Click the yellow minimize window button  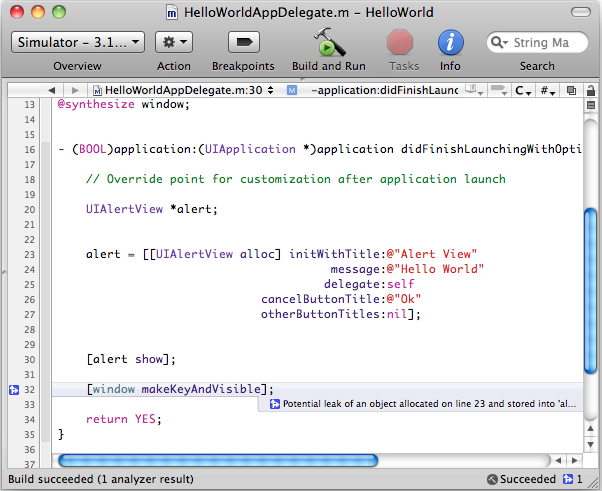click(x=38, y=12)
